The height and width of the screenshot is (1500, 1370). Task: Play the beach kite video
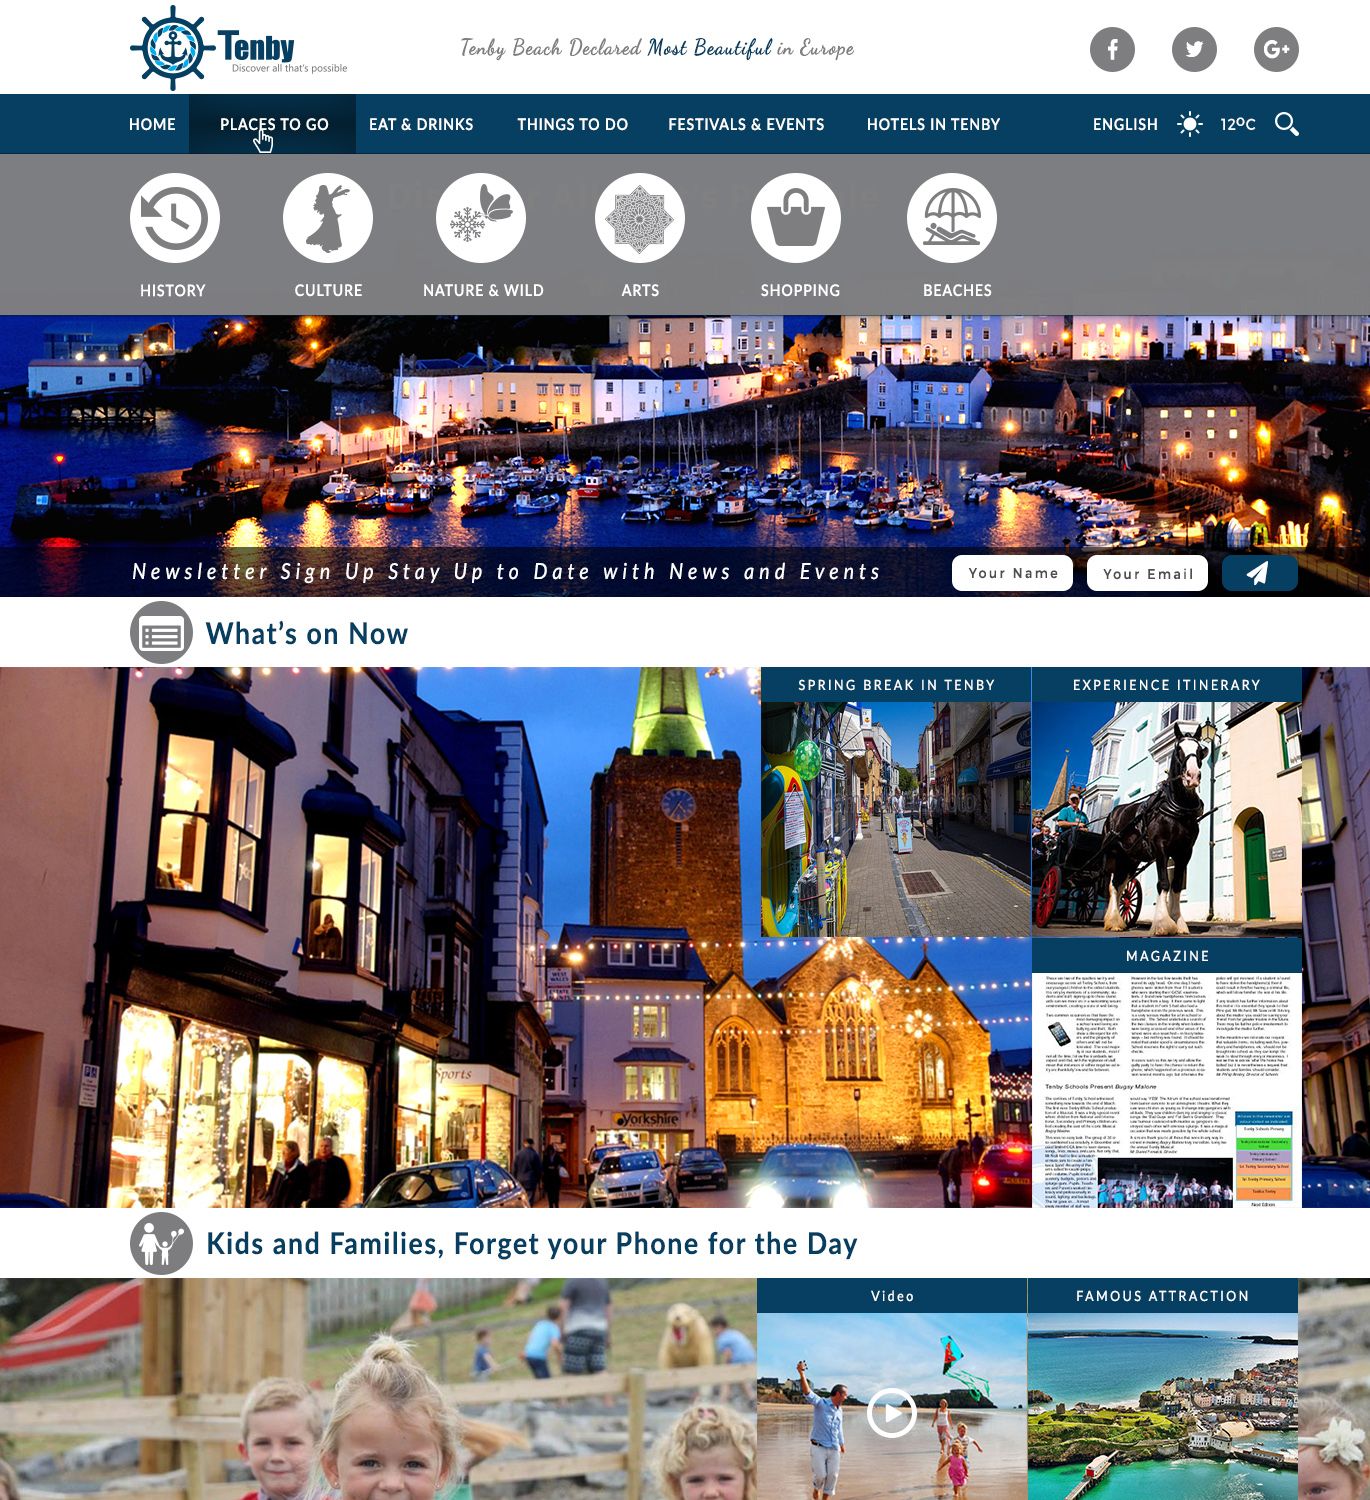tap(891, 1413)
